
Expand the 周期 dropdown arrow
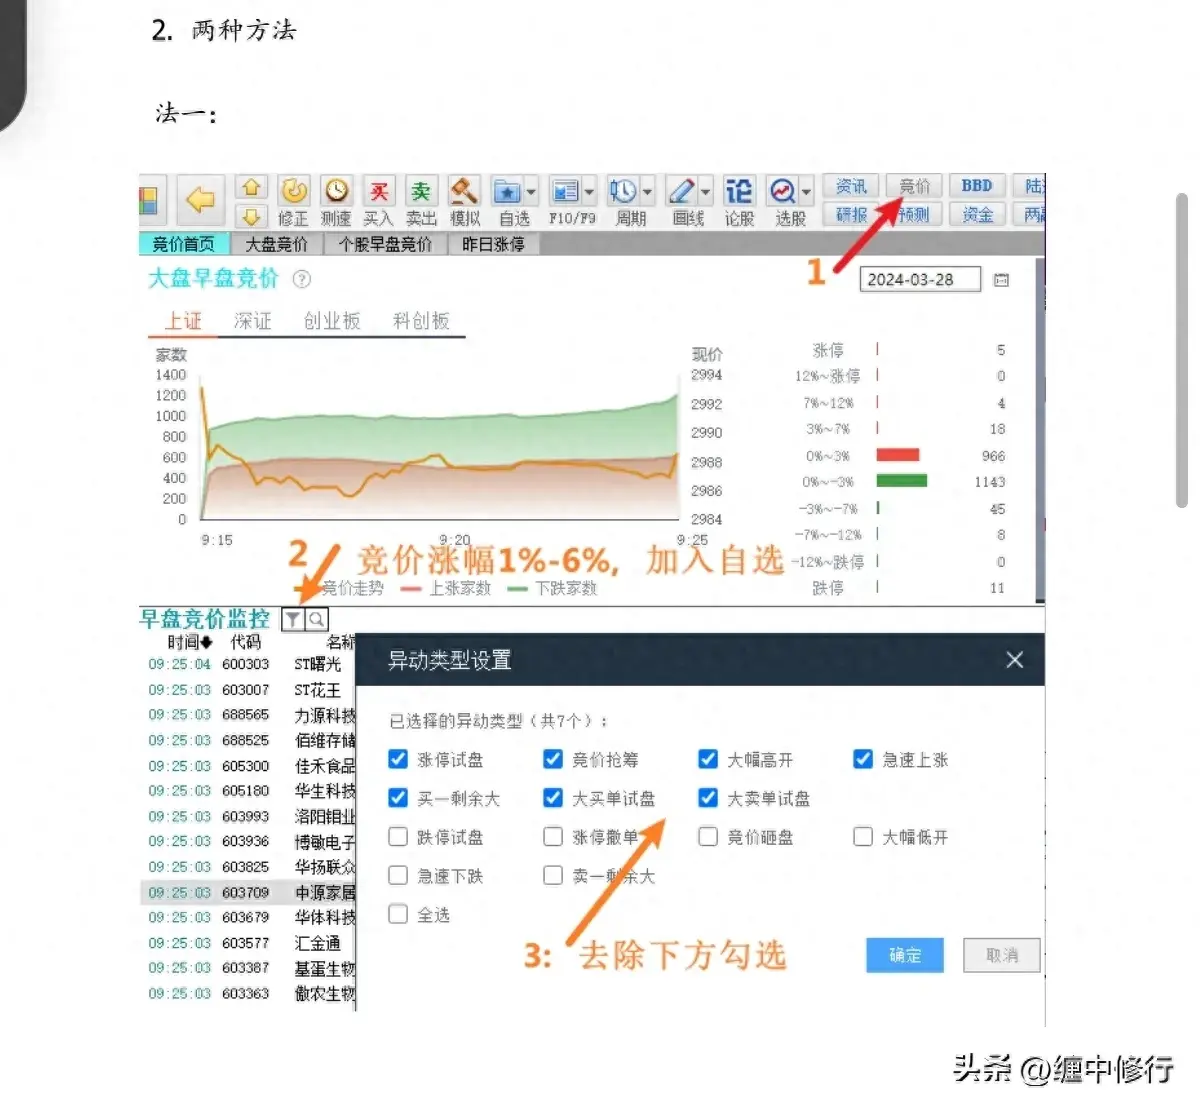647,191
